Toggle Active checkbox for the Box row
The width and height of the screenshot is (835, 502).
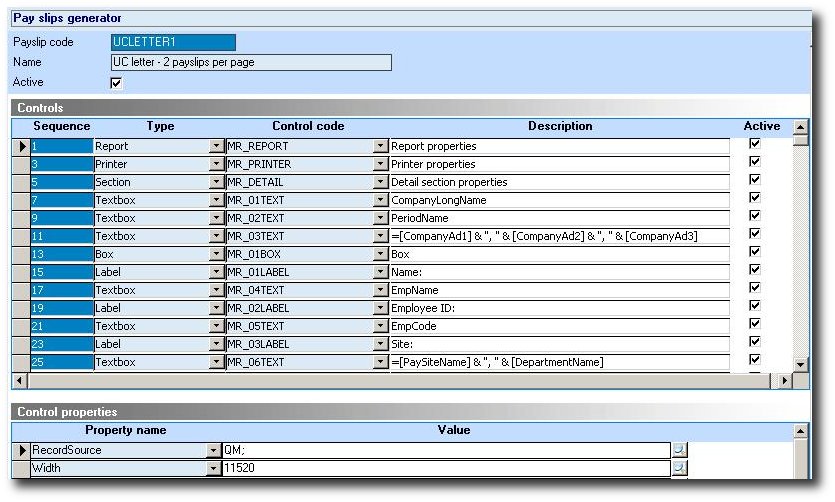[x=755, y=252]
